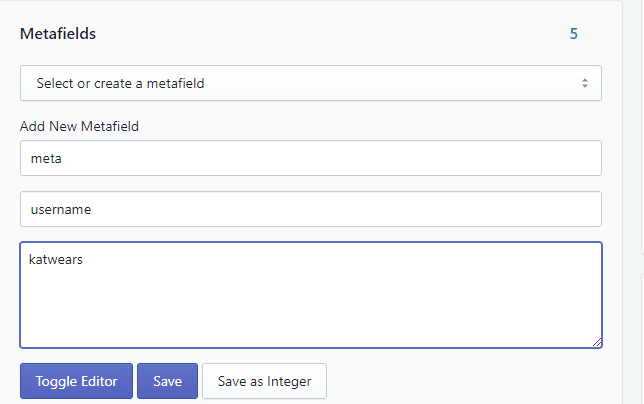
Task: Click the Save button
Action: pos(168,381)
